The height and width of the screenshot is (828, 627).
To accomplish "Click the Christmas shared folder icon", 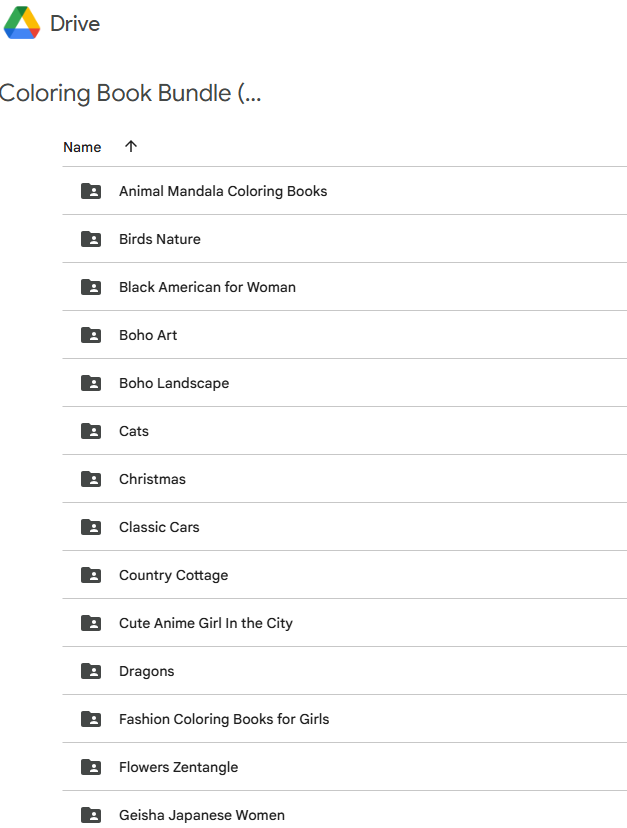I will [x=91, y=479].
